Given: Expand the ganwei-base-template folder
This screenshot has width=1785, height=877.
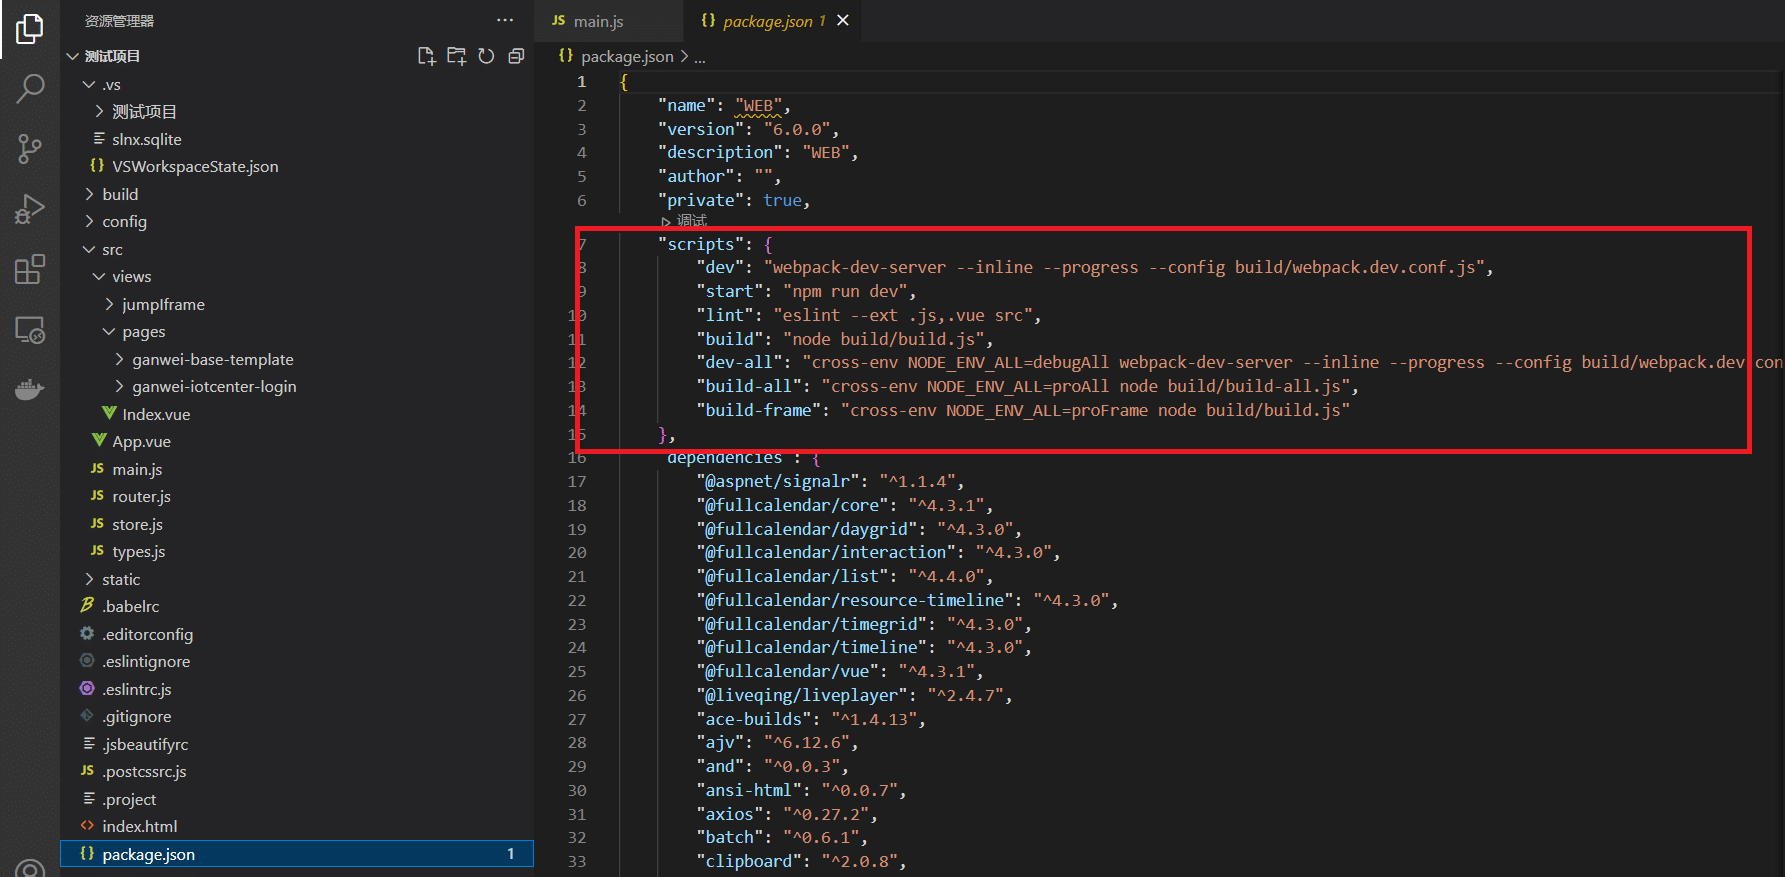Looking at the screenshot, I should 212,359.
